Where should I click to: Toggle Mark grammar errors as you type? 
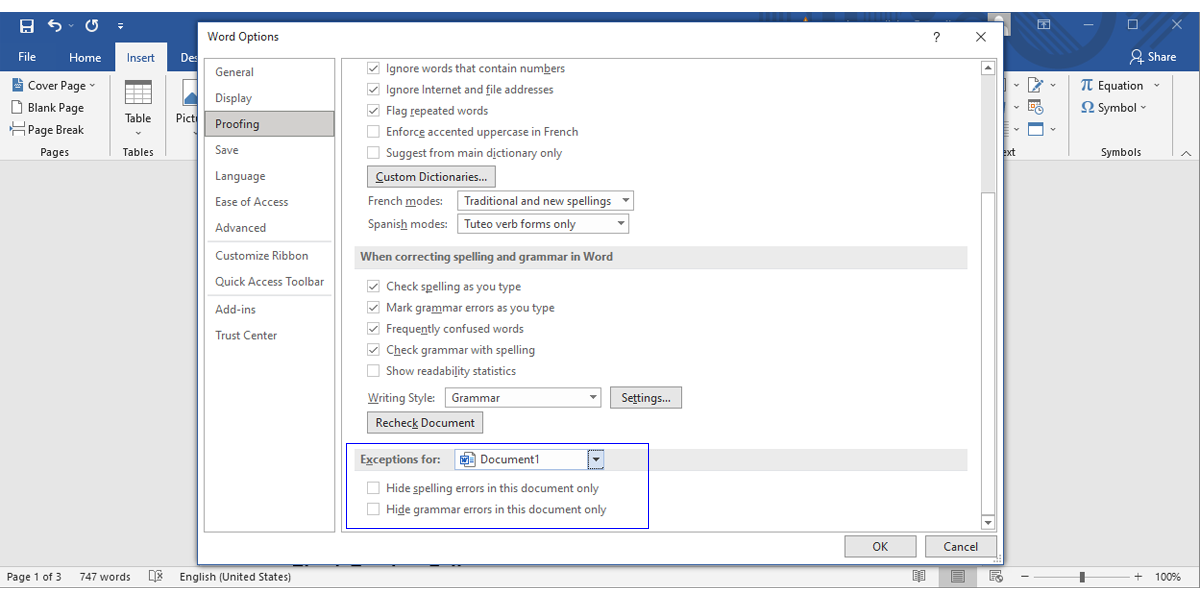(x=374, y=308)
